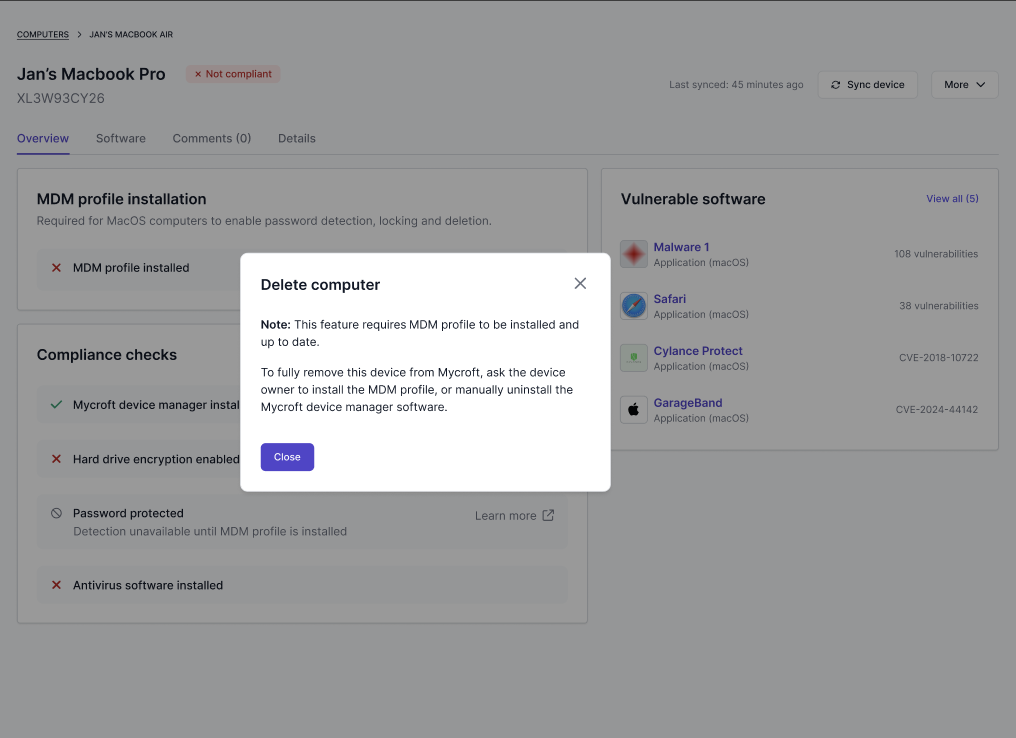Open the Cylance Protect link
The image size is (1016, 738).
point(698,351)
